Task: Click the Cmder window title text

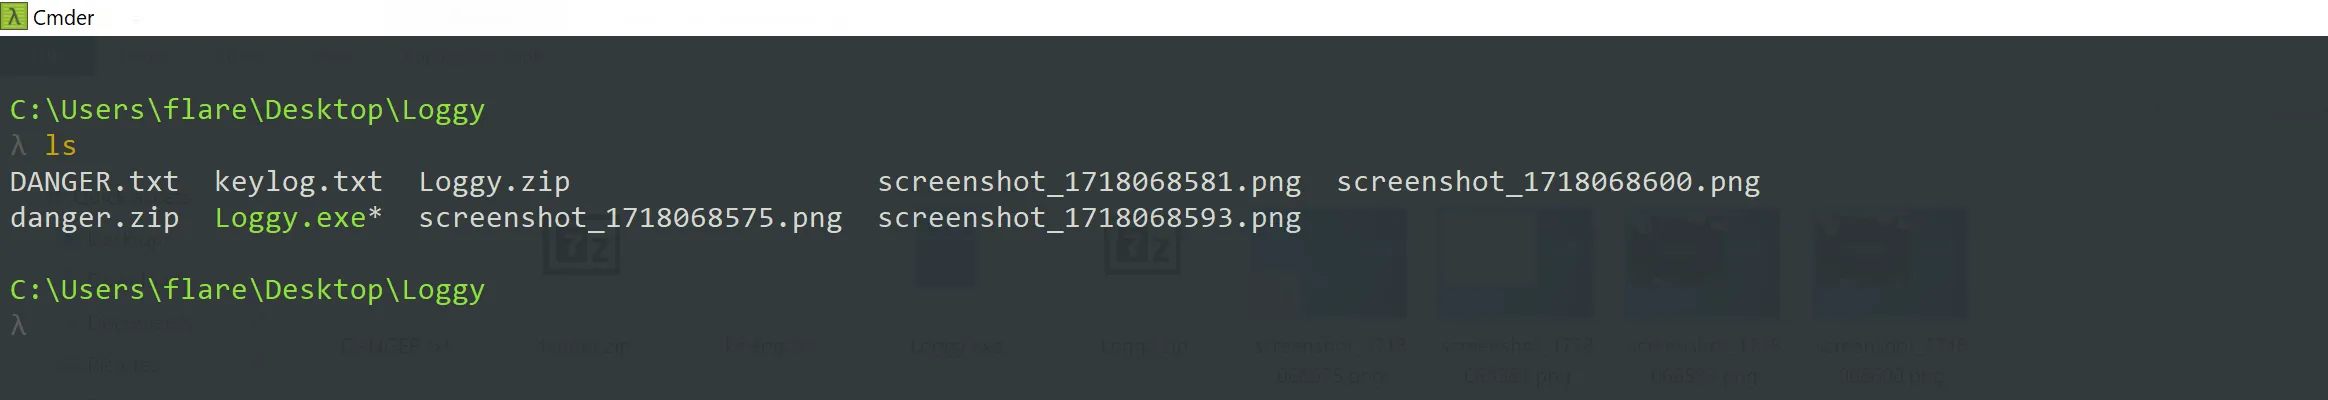Action: pos(64,18)
